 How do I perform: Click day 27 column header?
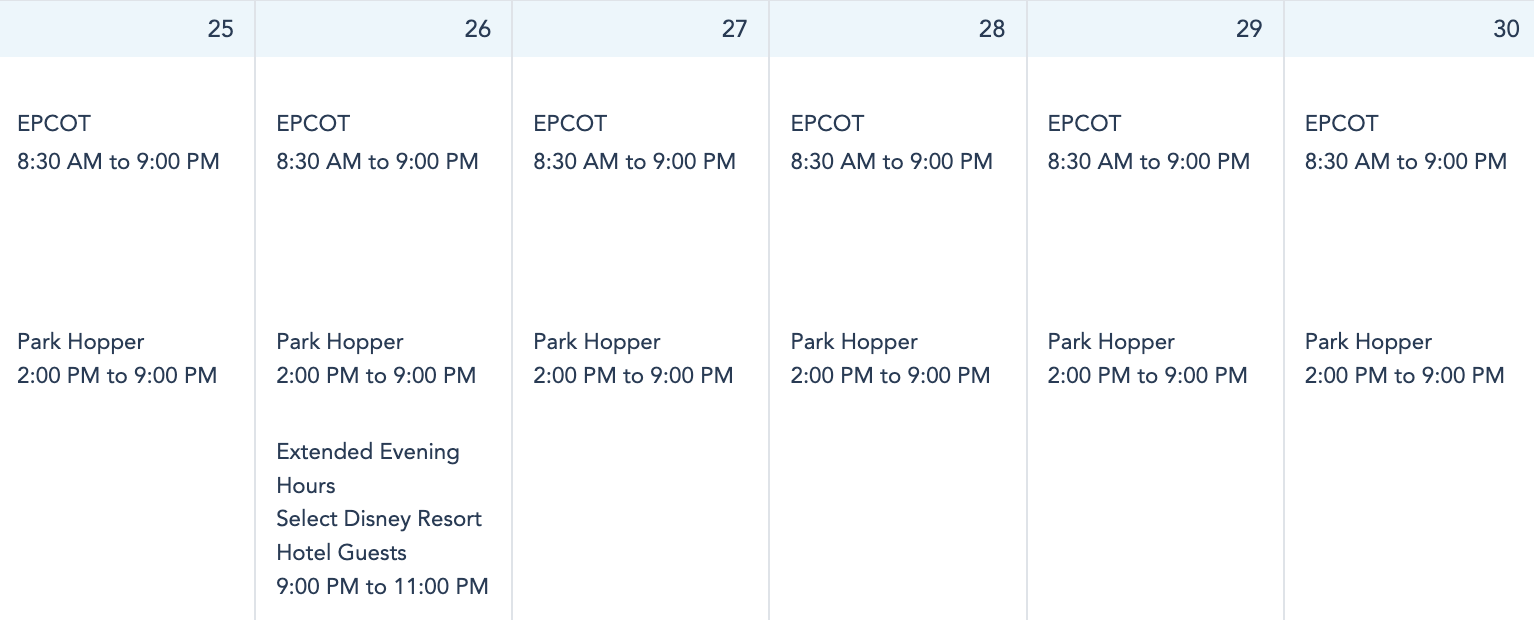tap(734, 29)
